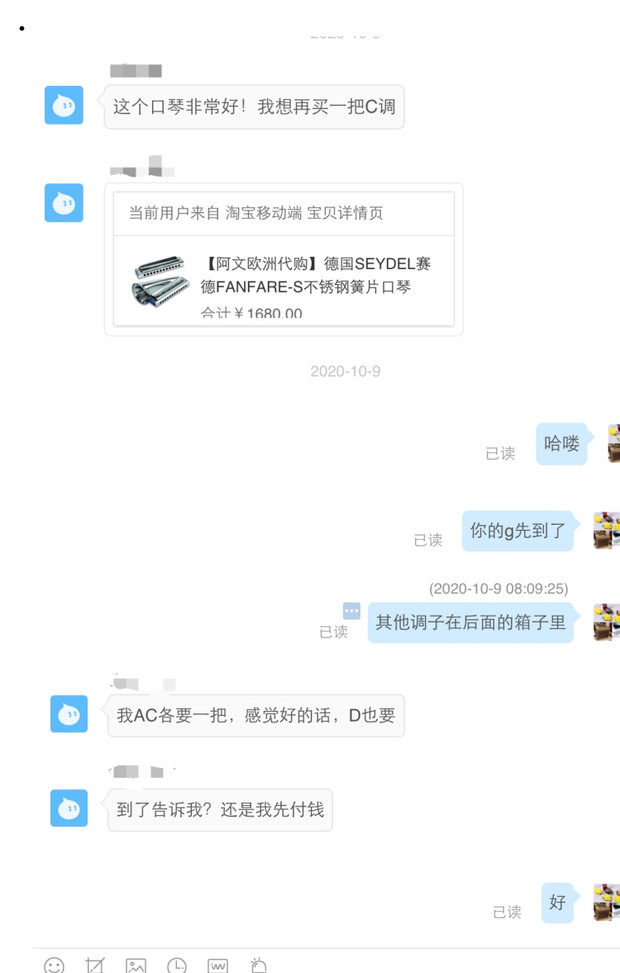The width and height of the screenshot is (620, 973).
Task: Select the 这个口琴非常好 message bubble
Action: coord(254,107)
